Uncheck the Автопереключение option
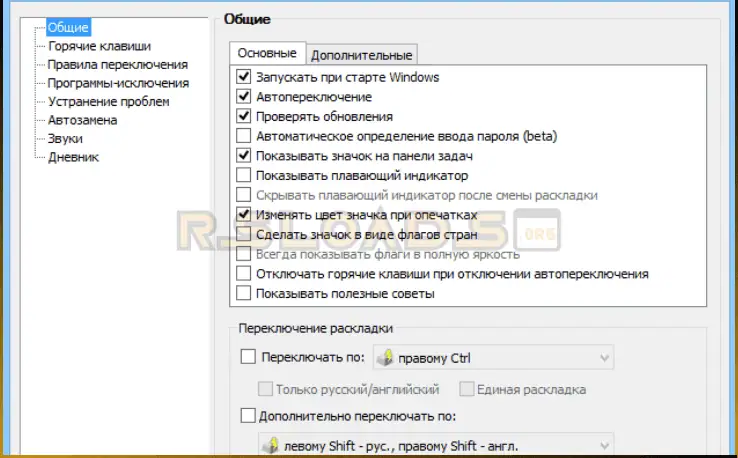Viewport: 738px width, 458px height. 243,97
